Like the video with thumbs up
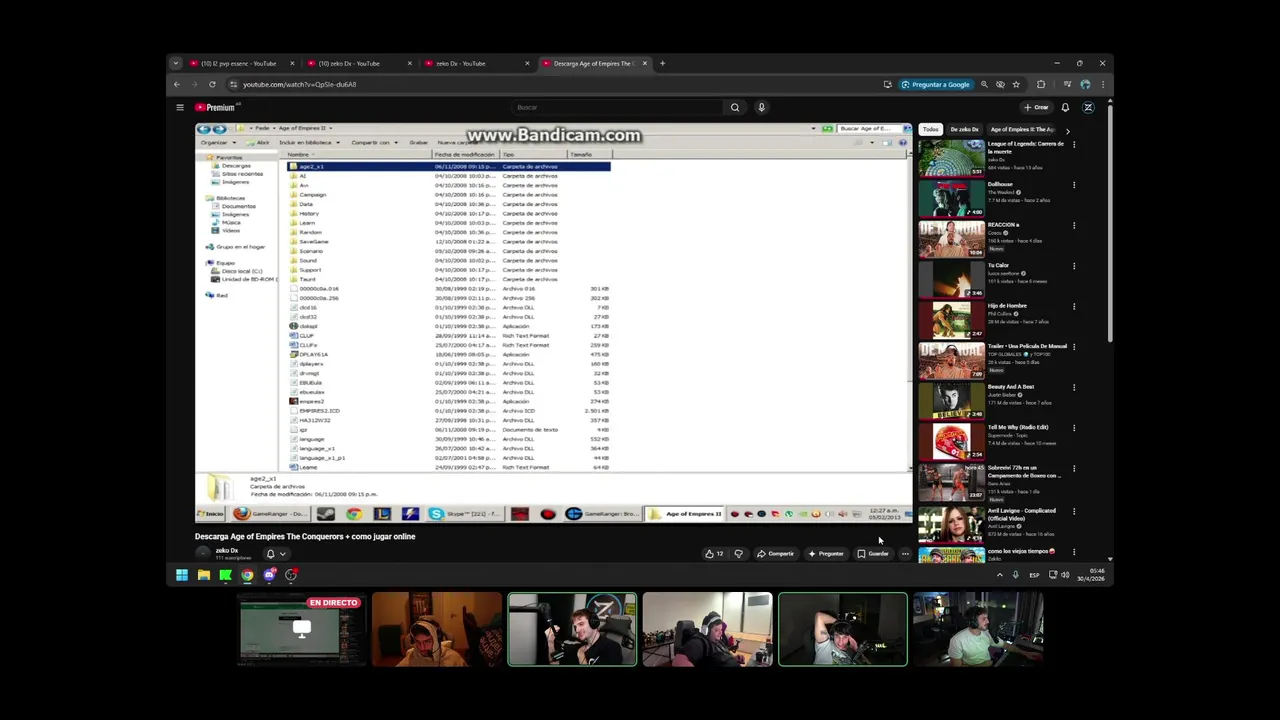This screenshot has height=720, width=1280. coord(713,553)
